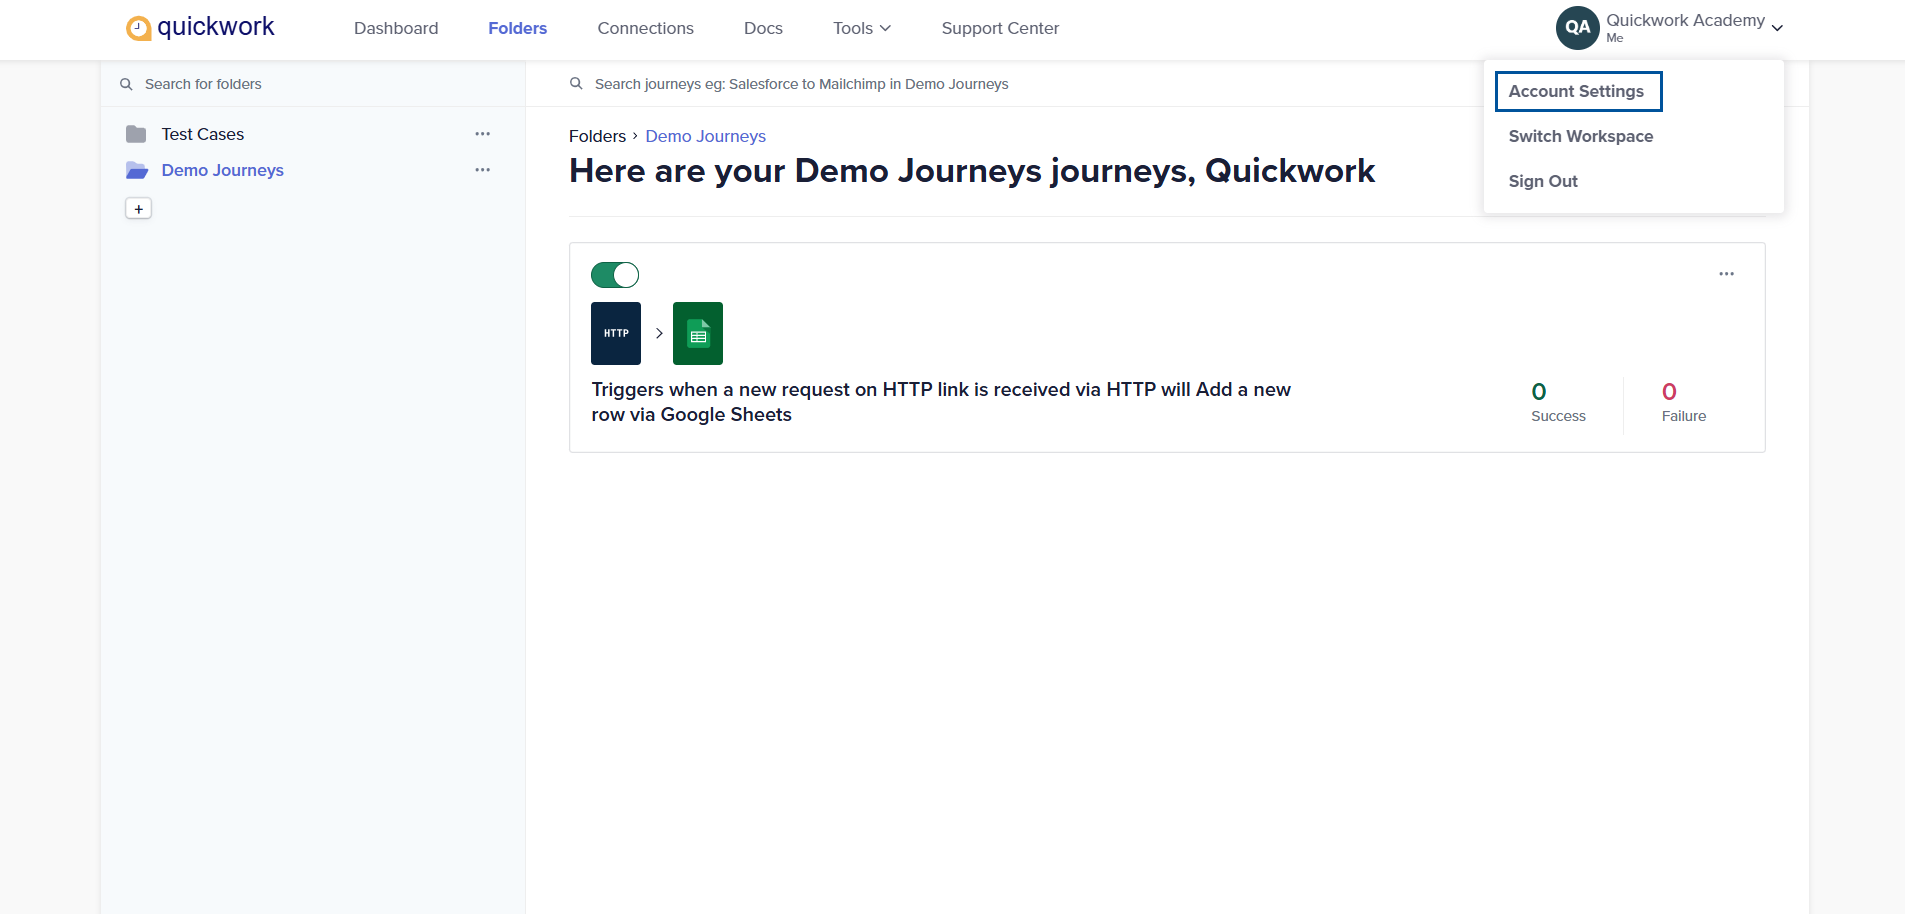
Task: Expand the Tools dropdown menu
Action: (862, 28)
